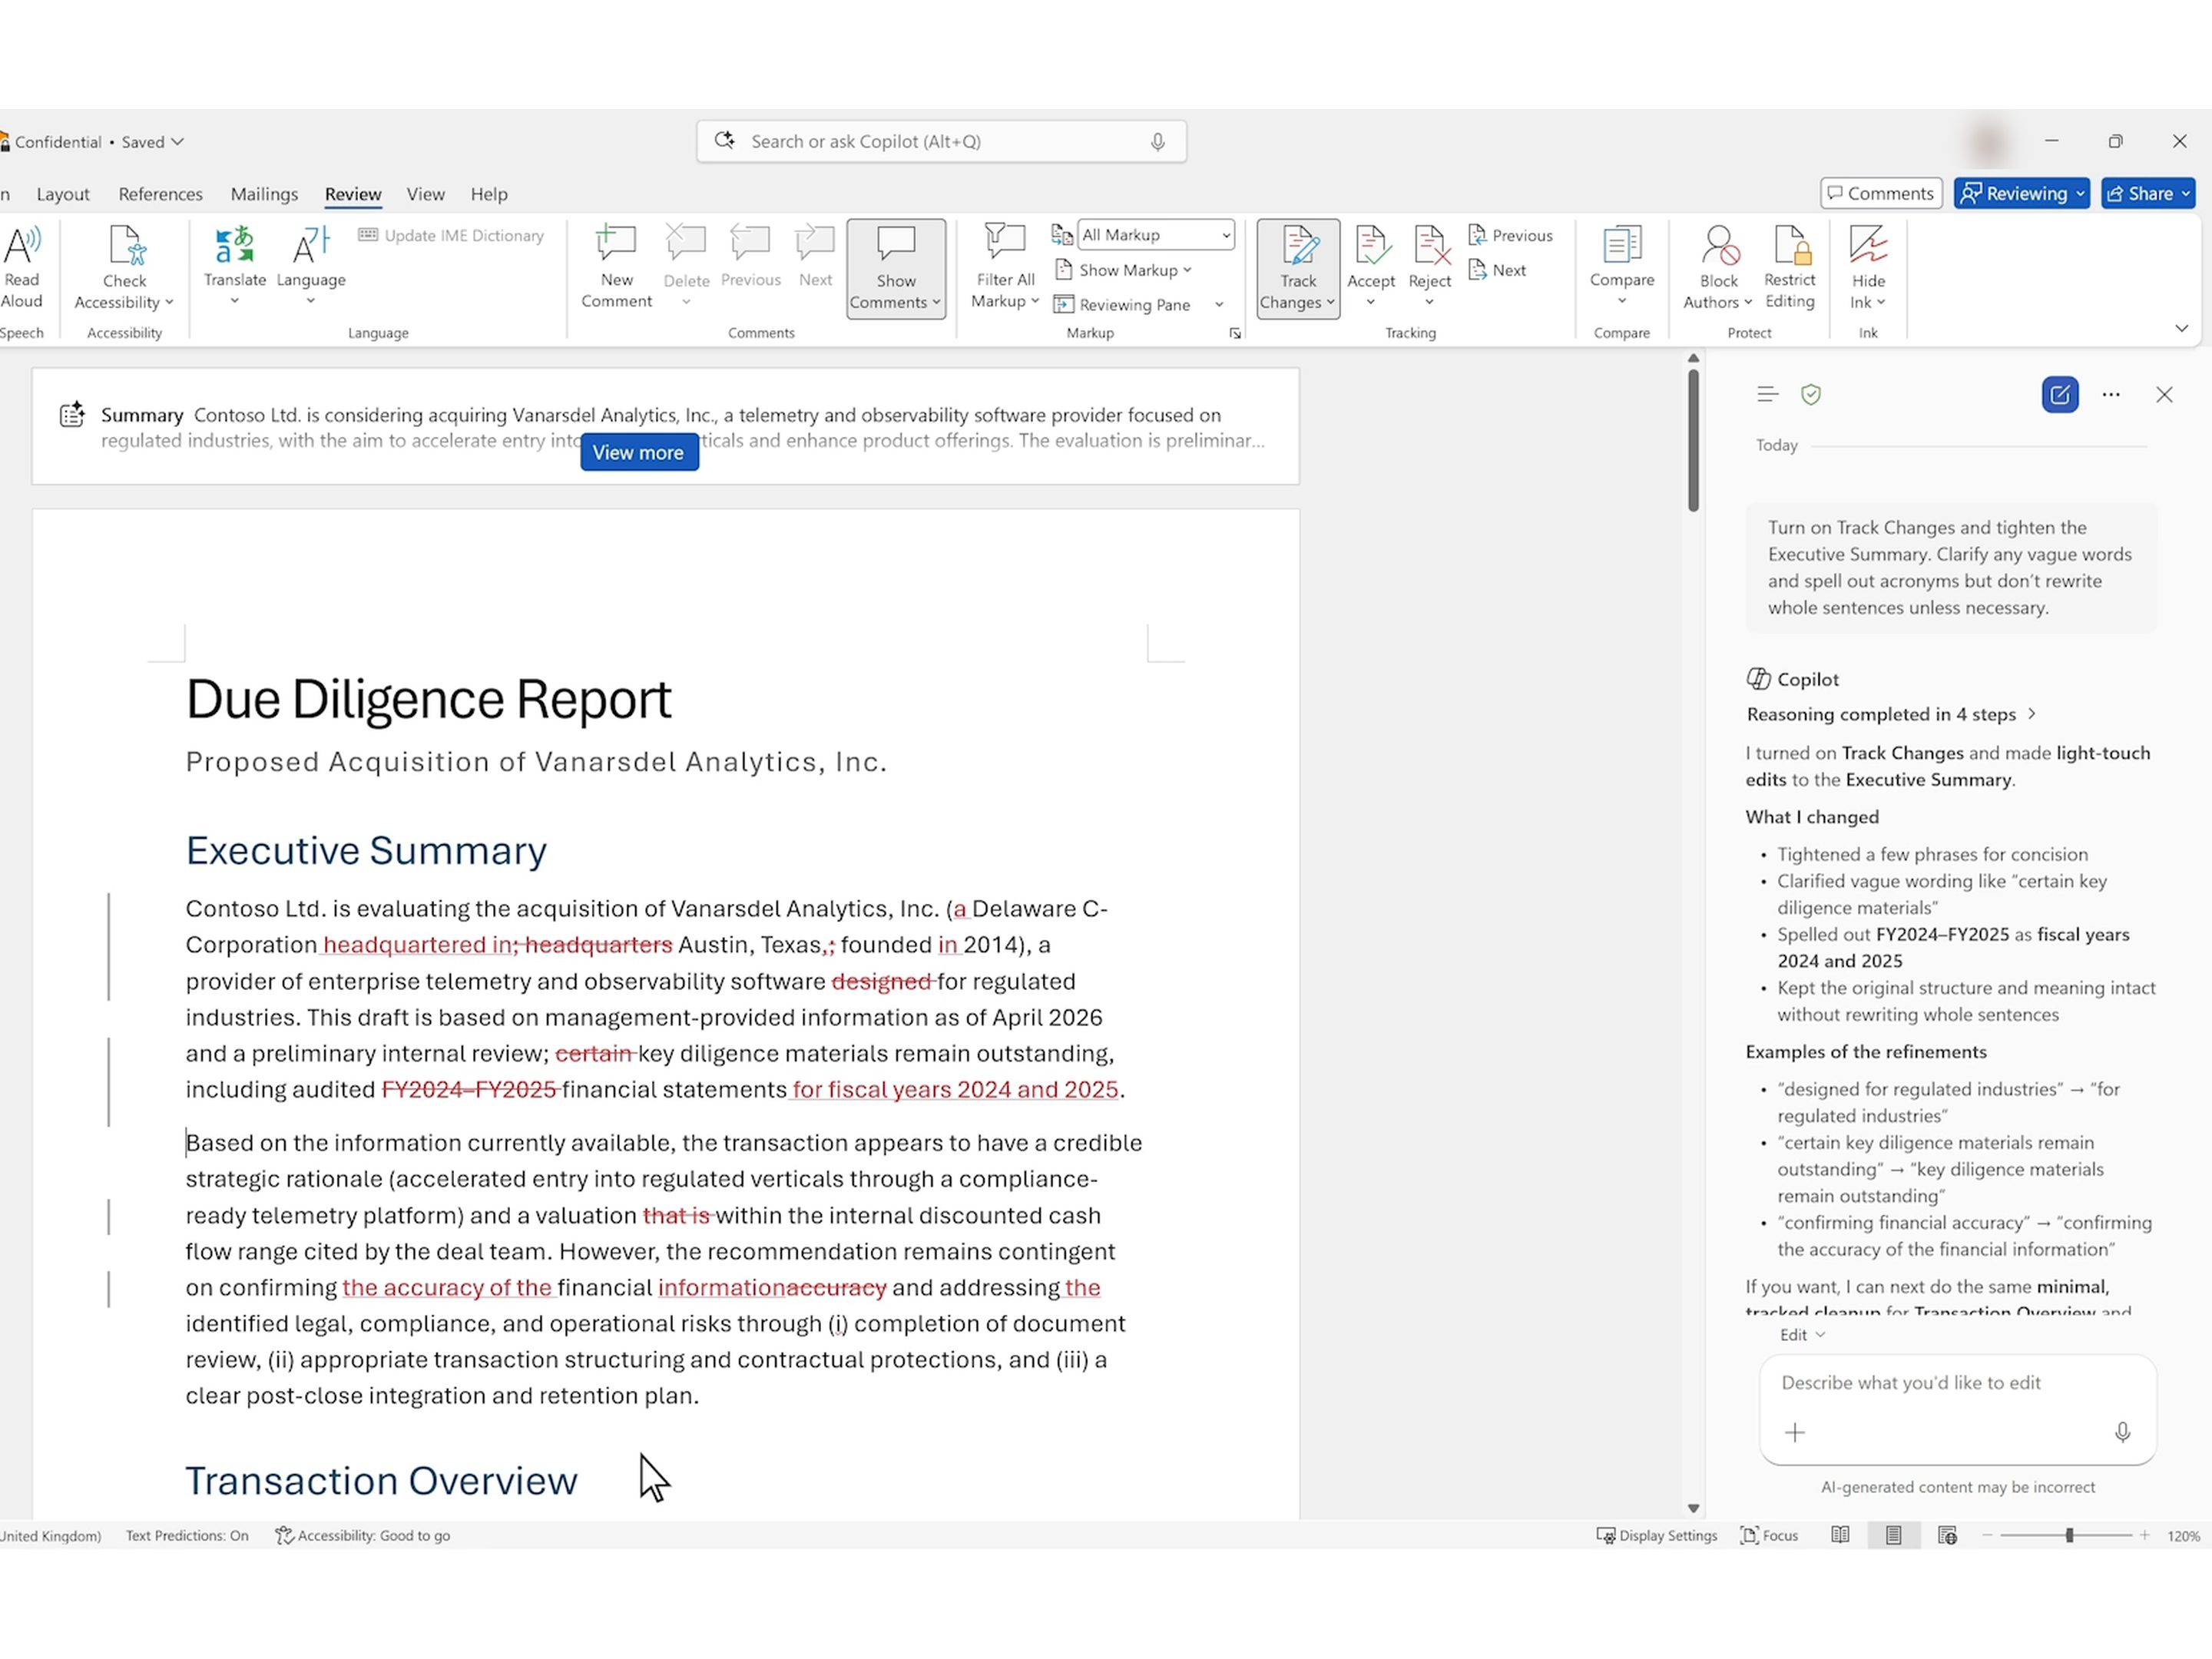Click the Copilot prompt microphone icon
2212x1659 pixels.
[2122, 1432]
